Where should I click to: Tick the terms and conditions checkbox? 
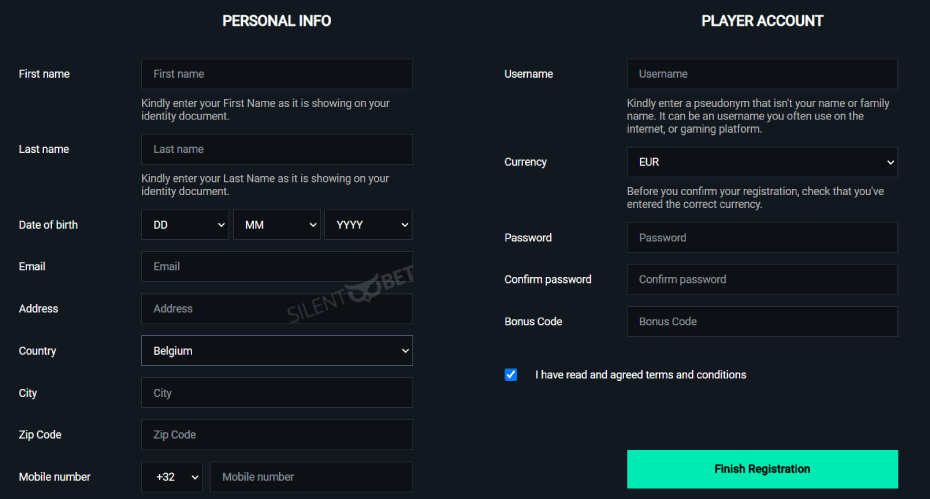click(511, 374)
